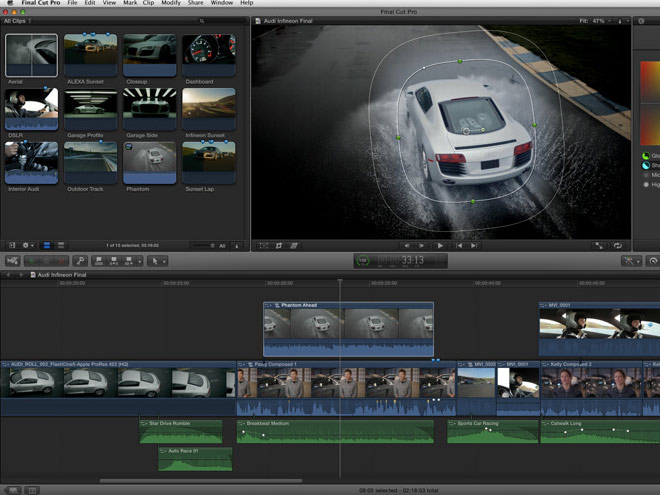Select the Shadows color correction puck
The image size is (660, 495).
(x=646, y=165)
